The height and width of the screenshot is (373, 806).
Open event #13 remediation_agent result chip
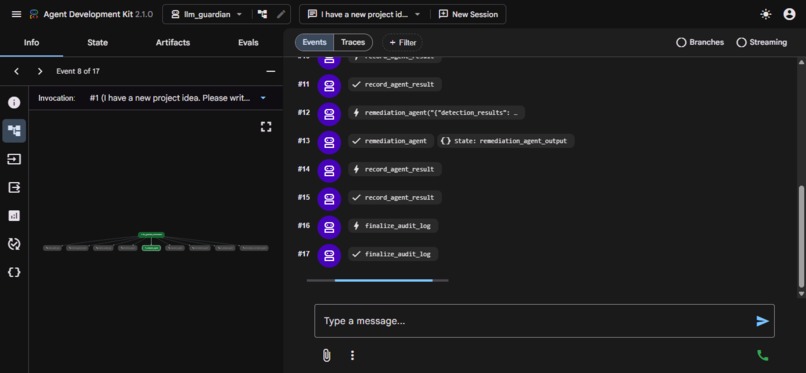[x=391, y=141]
